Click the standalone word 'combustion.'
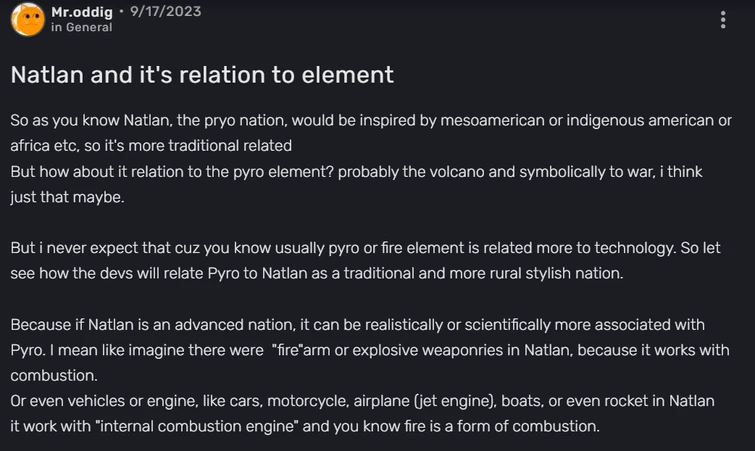Screen dimensions: 755x451 (51, 376)
